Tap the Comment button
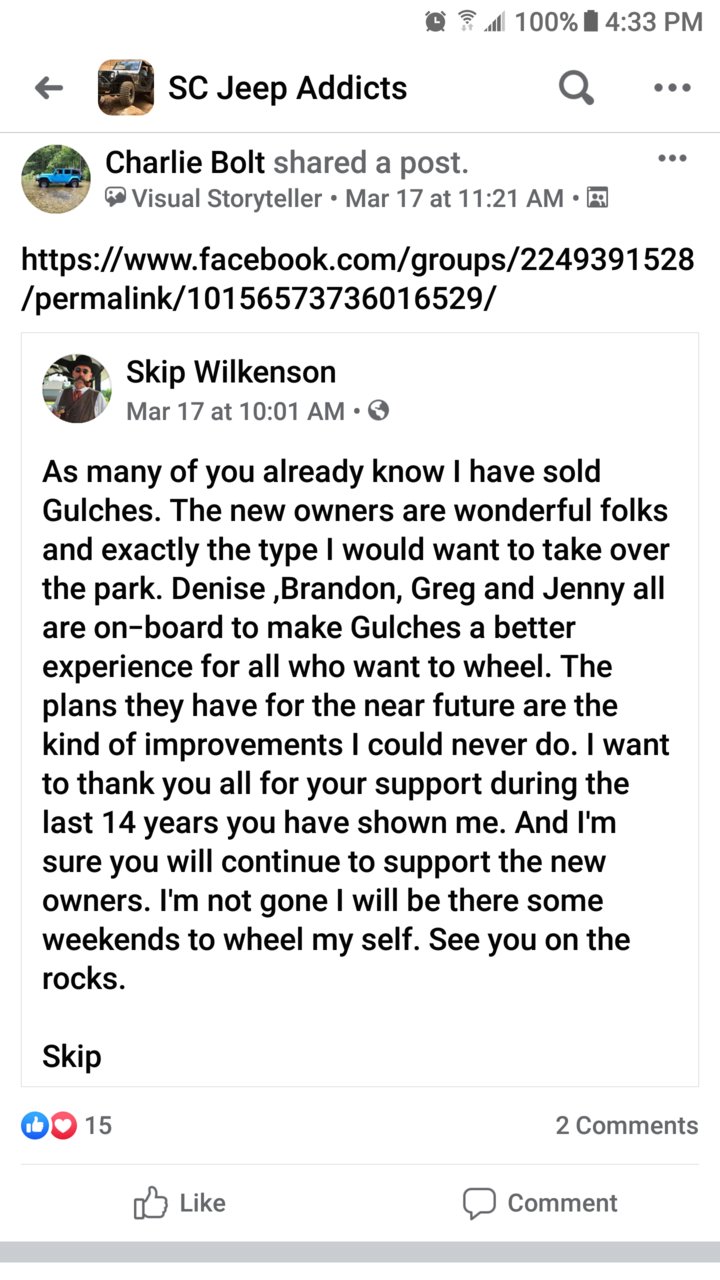Image resolution: width=720 pixels, height=1280 pixels. coord(540,1203)
